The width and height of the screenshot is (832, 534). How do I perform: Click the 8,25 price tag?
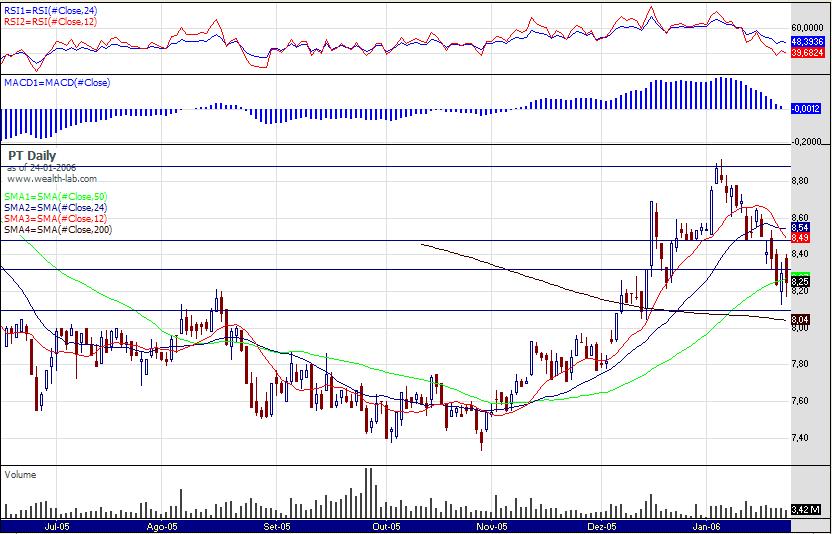click(x=800, y=281)
